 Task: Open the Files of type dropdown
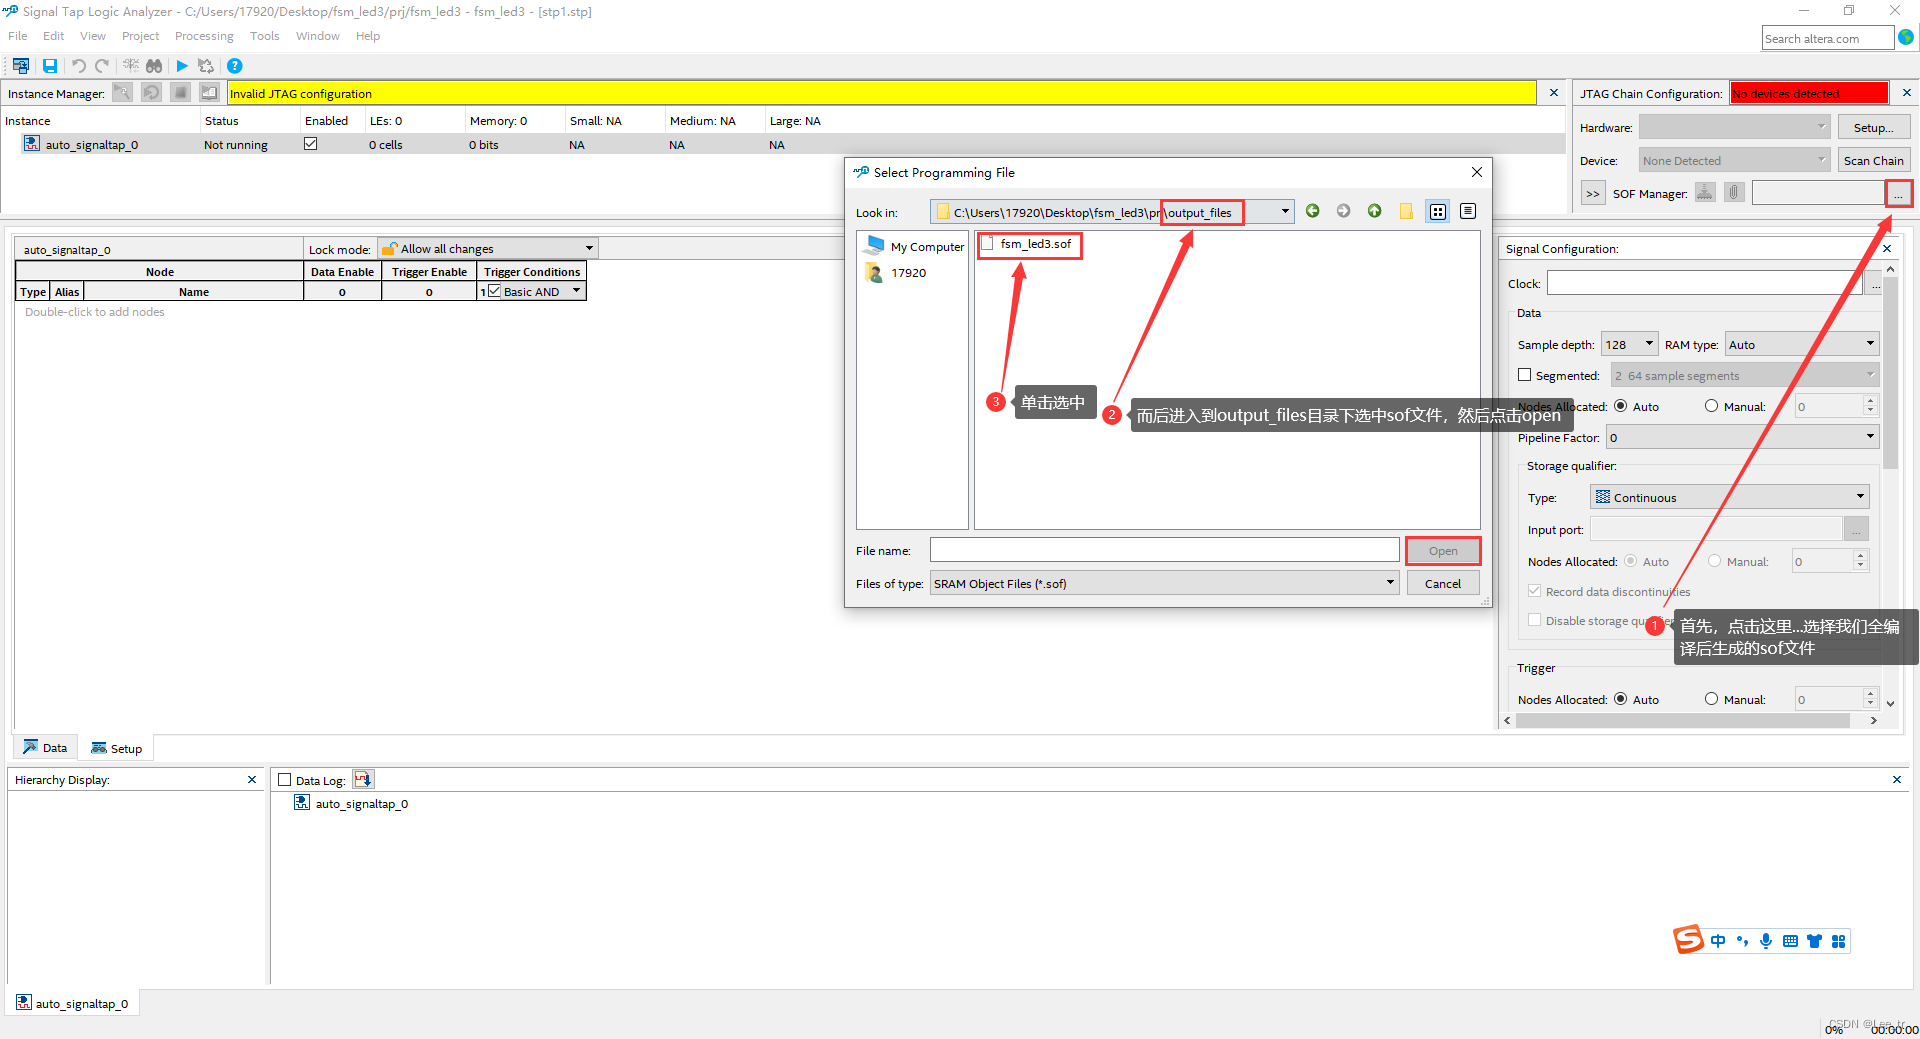[1388, 583]
